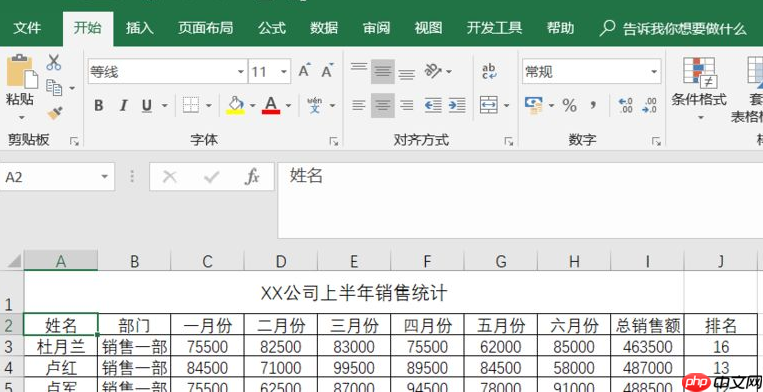Apply cell borders icon
Image resolution: width=763 pixels, height=392 pixels.
coord(191,105)
